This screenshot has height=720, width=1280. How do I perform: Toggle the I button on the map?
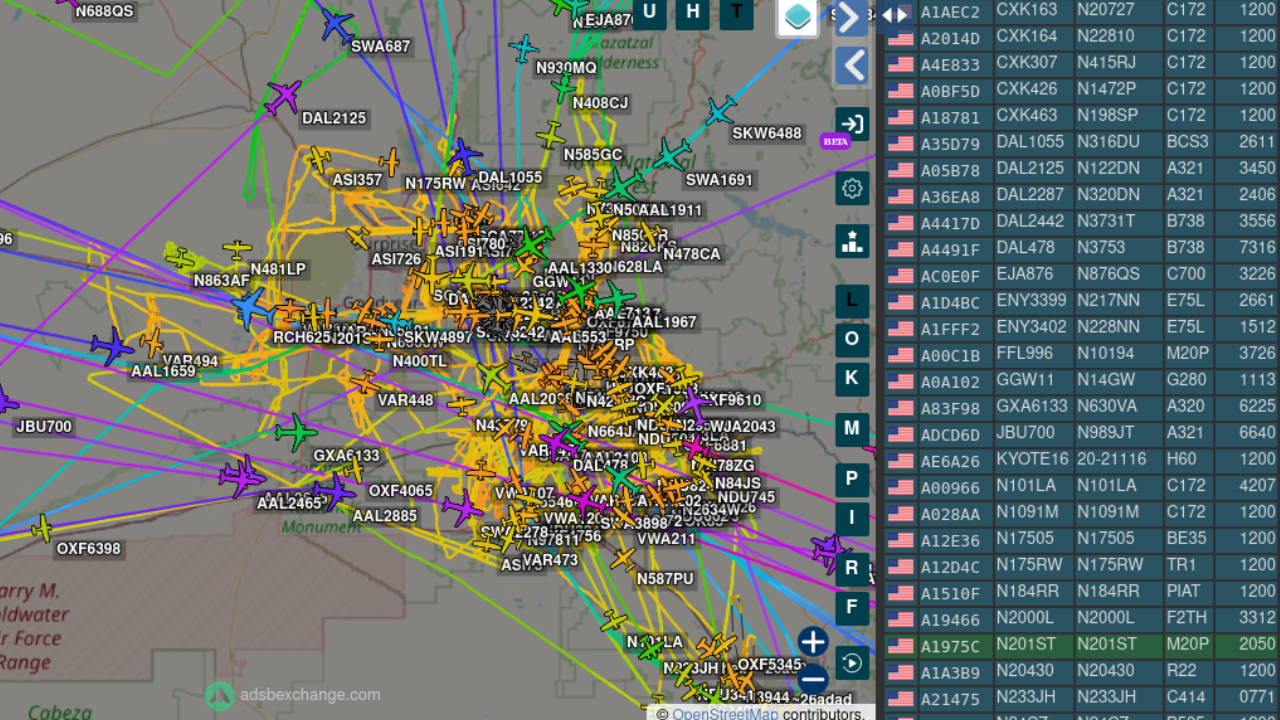(852, 518)
